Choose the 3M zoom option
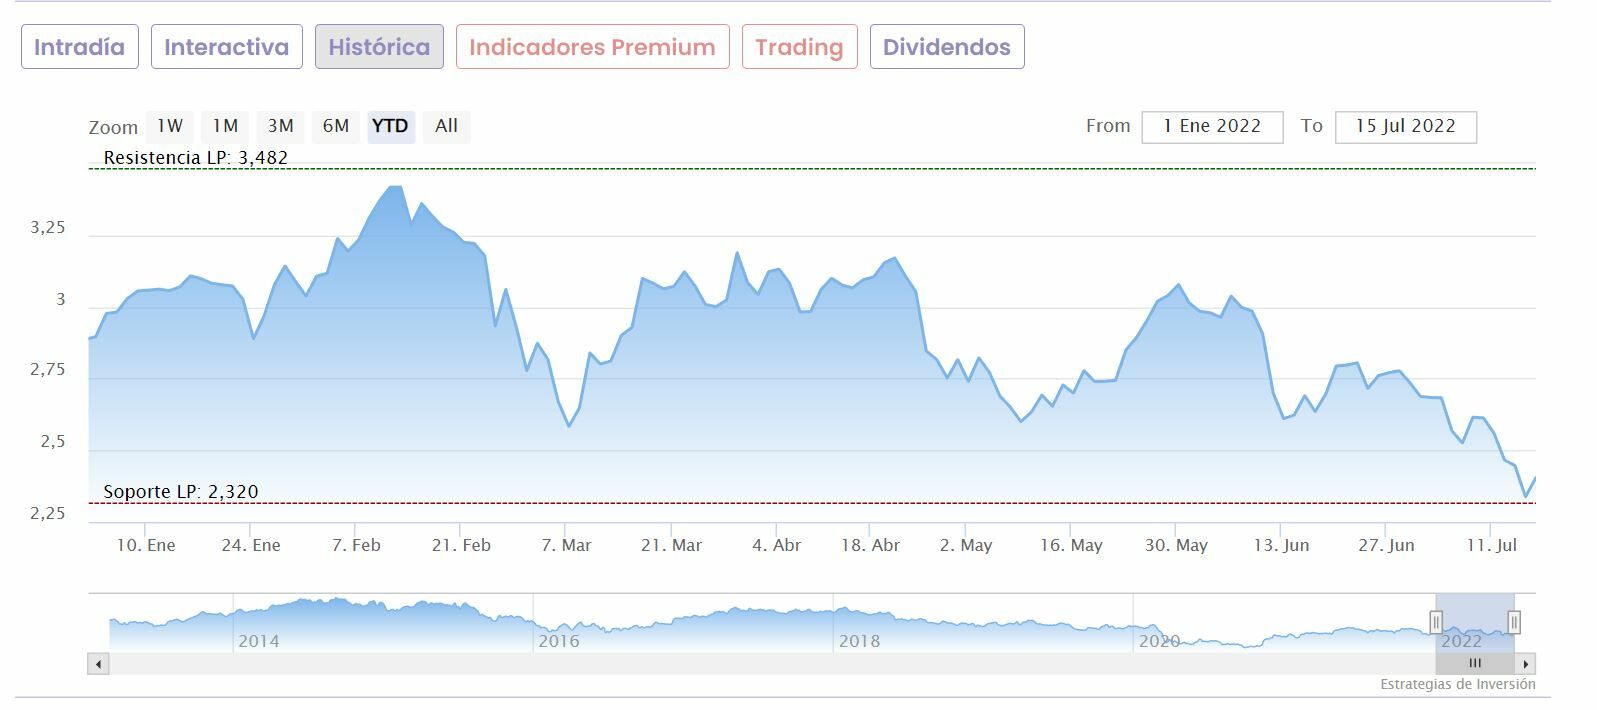 [281, 126]
